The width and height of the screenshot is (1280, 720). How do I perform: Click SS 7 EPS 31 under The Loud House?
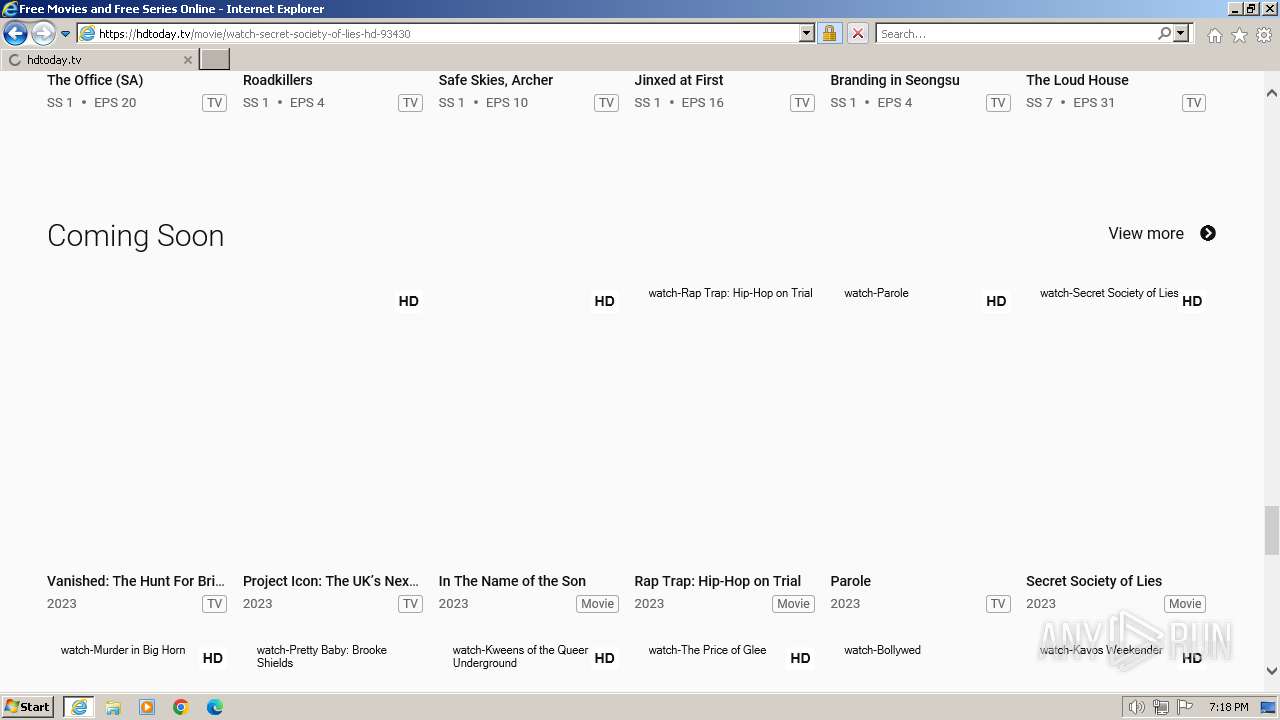[1070, 103]
